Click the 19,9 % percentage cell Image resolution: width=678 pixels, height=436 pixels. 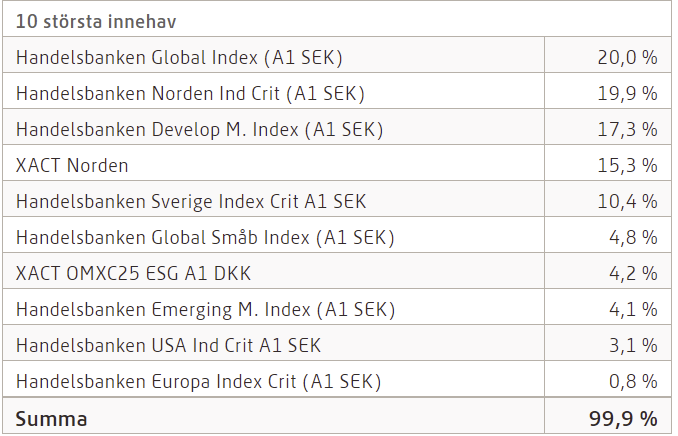[627, 93]
